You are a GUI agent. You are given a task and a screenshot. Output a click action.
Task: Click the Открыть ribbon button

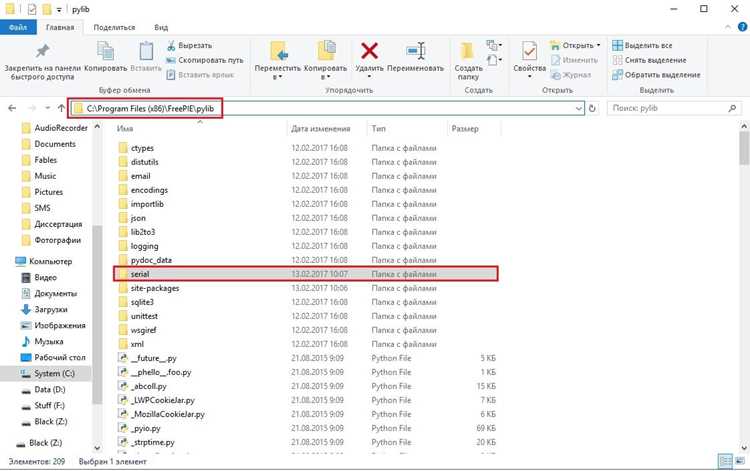click(574, 45)
